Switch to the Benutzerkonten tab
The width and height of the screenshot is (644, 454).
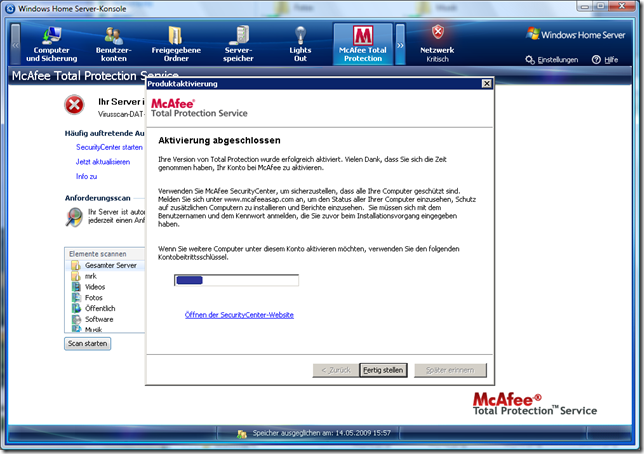114,44
